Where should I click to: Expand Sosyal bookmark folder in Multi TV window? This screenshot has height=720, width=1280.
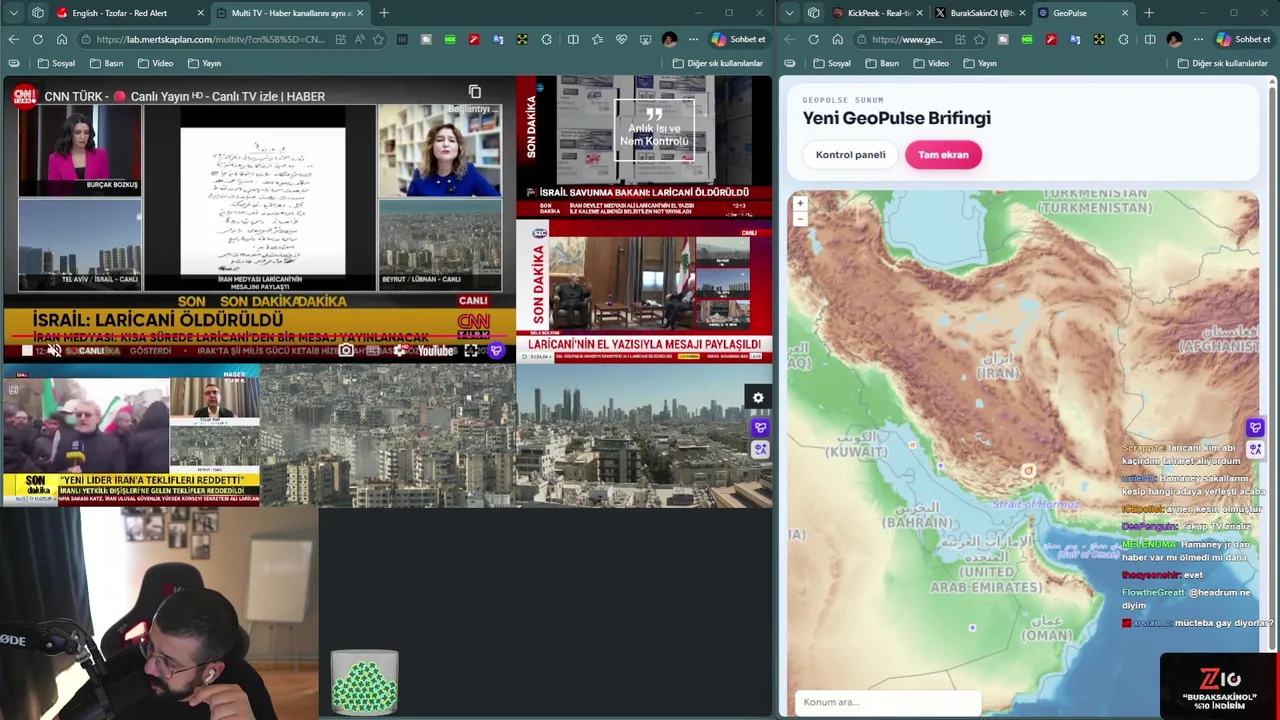coord(56,63)
